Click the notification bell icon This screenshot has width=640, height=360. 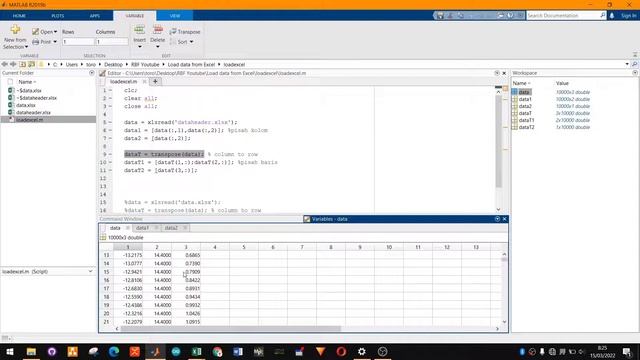612,16
